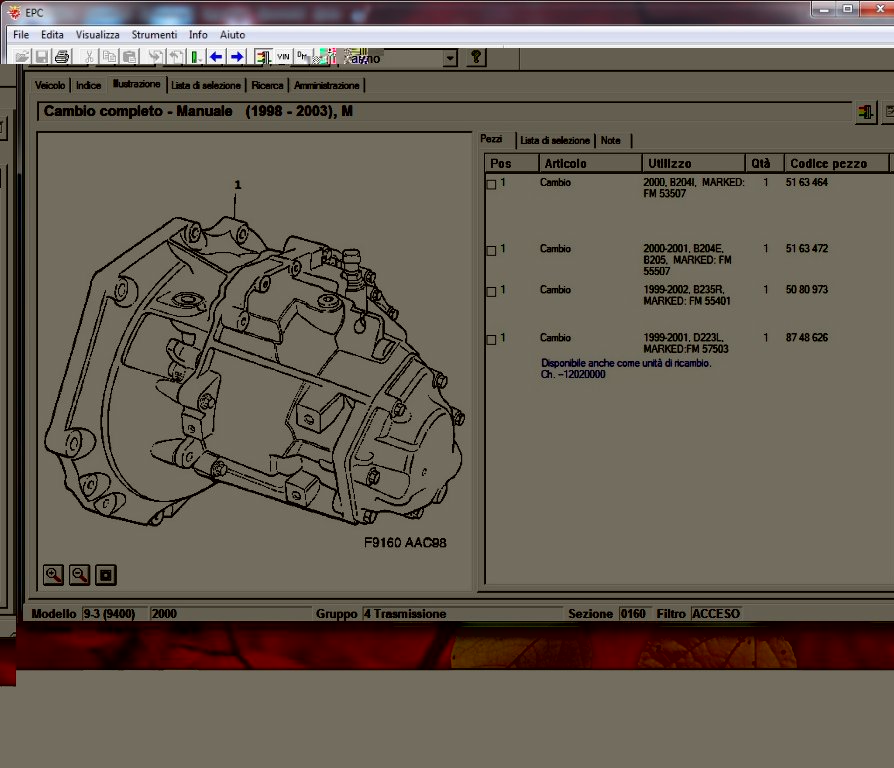Open the toolbar combo box dropdown arrow
Image resolution: width=894 pixels, height=768 pixels.
[x=450, y=58]
